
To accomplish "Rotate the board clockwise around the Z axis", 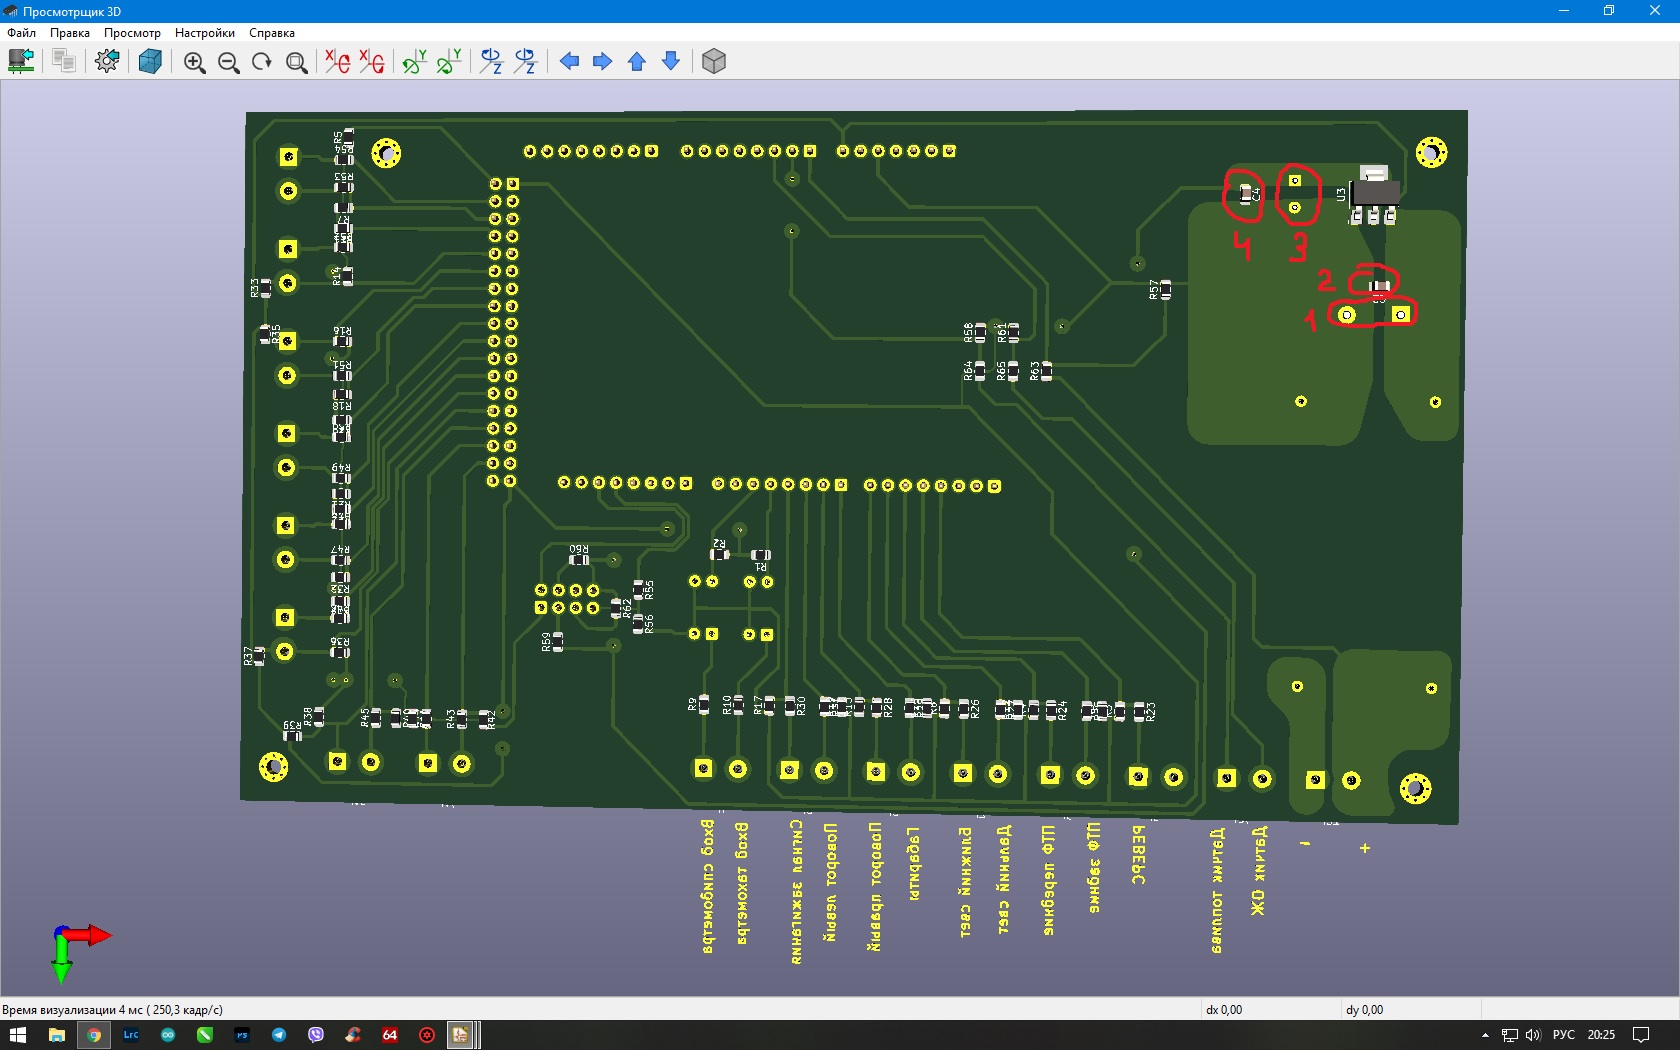I will tap(491, 62).
